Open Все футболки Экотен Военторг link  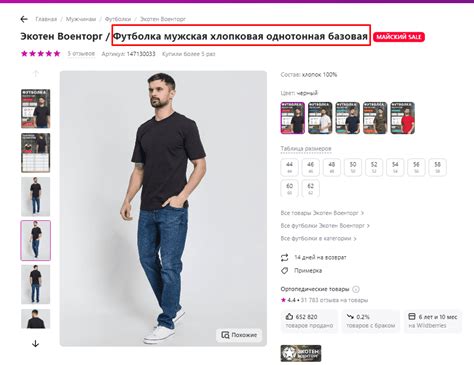325,226
